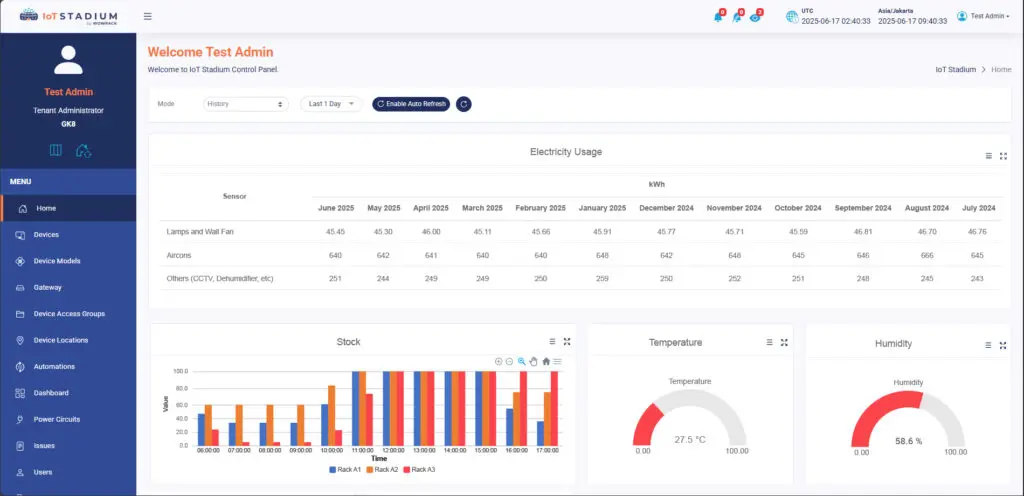Hide the Rack A3 legend series
Screen dimensions: 1024x496
coord(423,469)
